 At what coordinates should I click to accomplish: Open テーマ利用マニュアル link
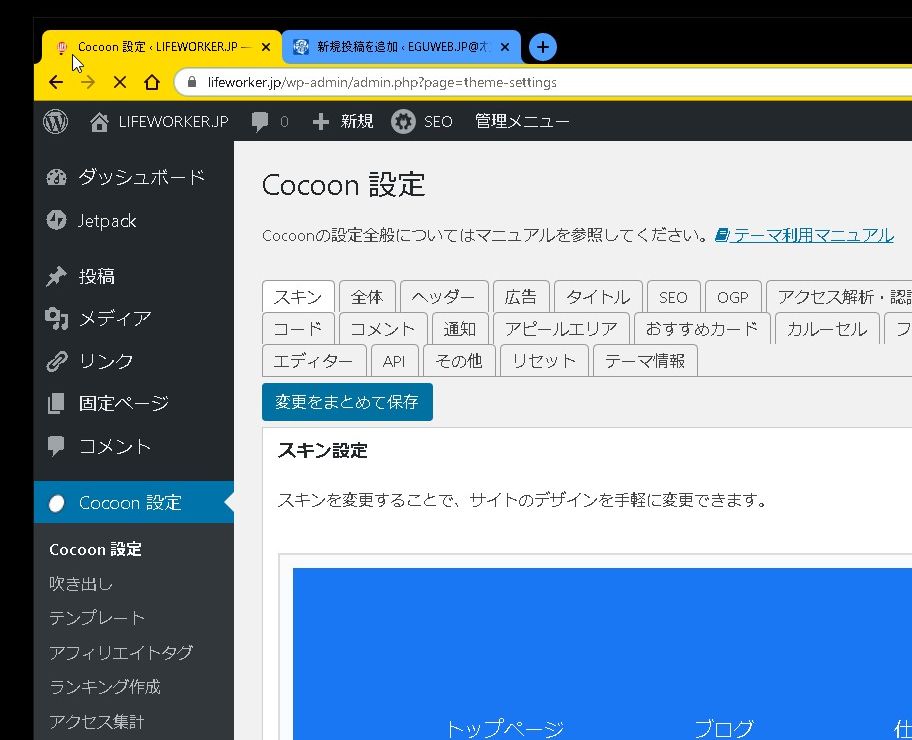[812, 236]
